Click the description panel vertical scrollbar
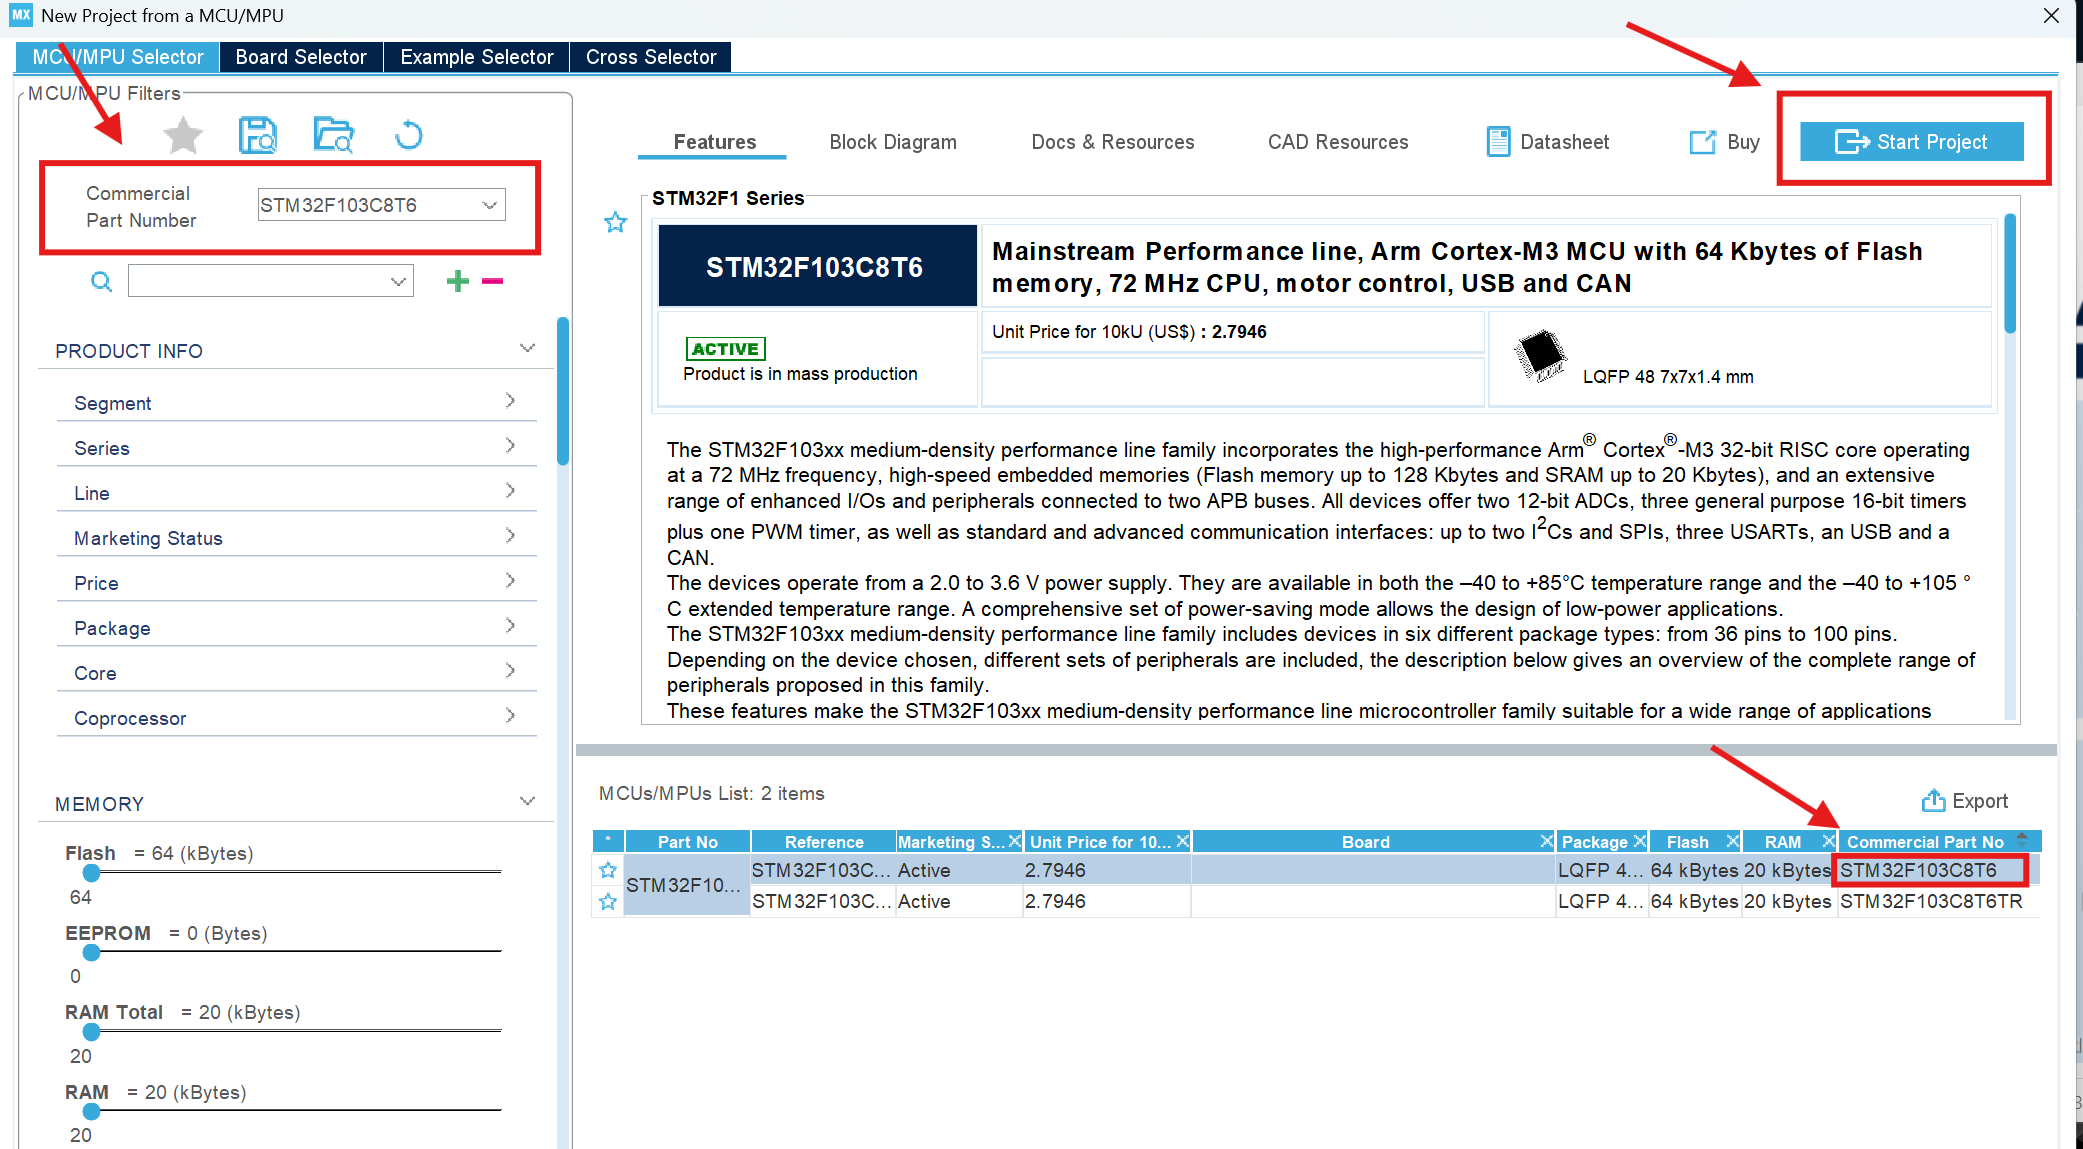2083x1149 pixels. tap(2010, 273)
